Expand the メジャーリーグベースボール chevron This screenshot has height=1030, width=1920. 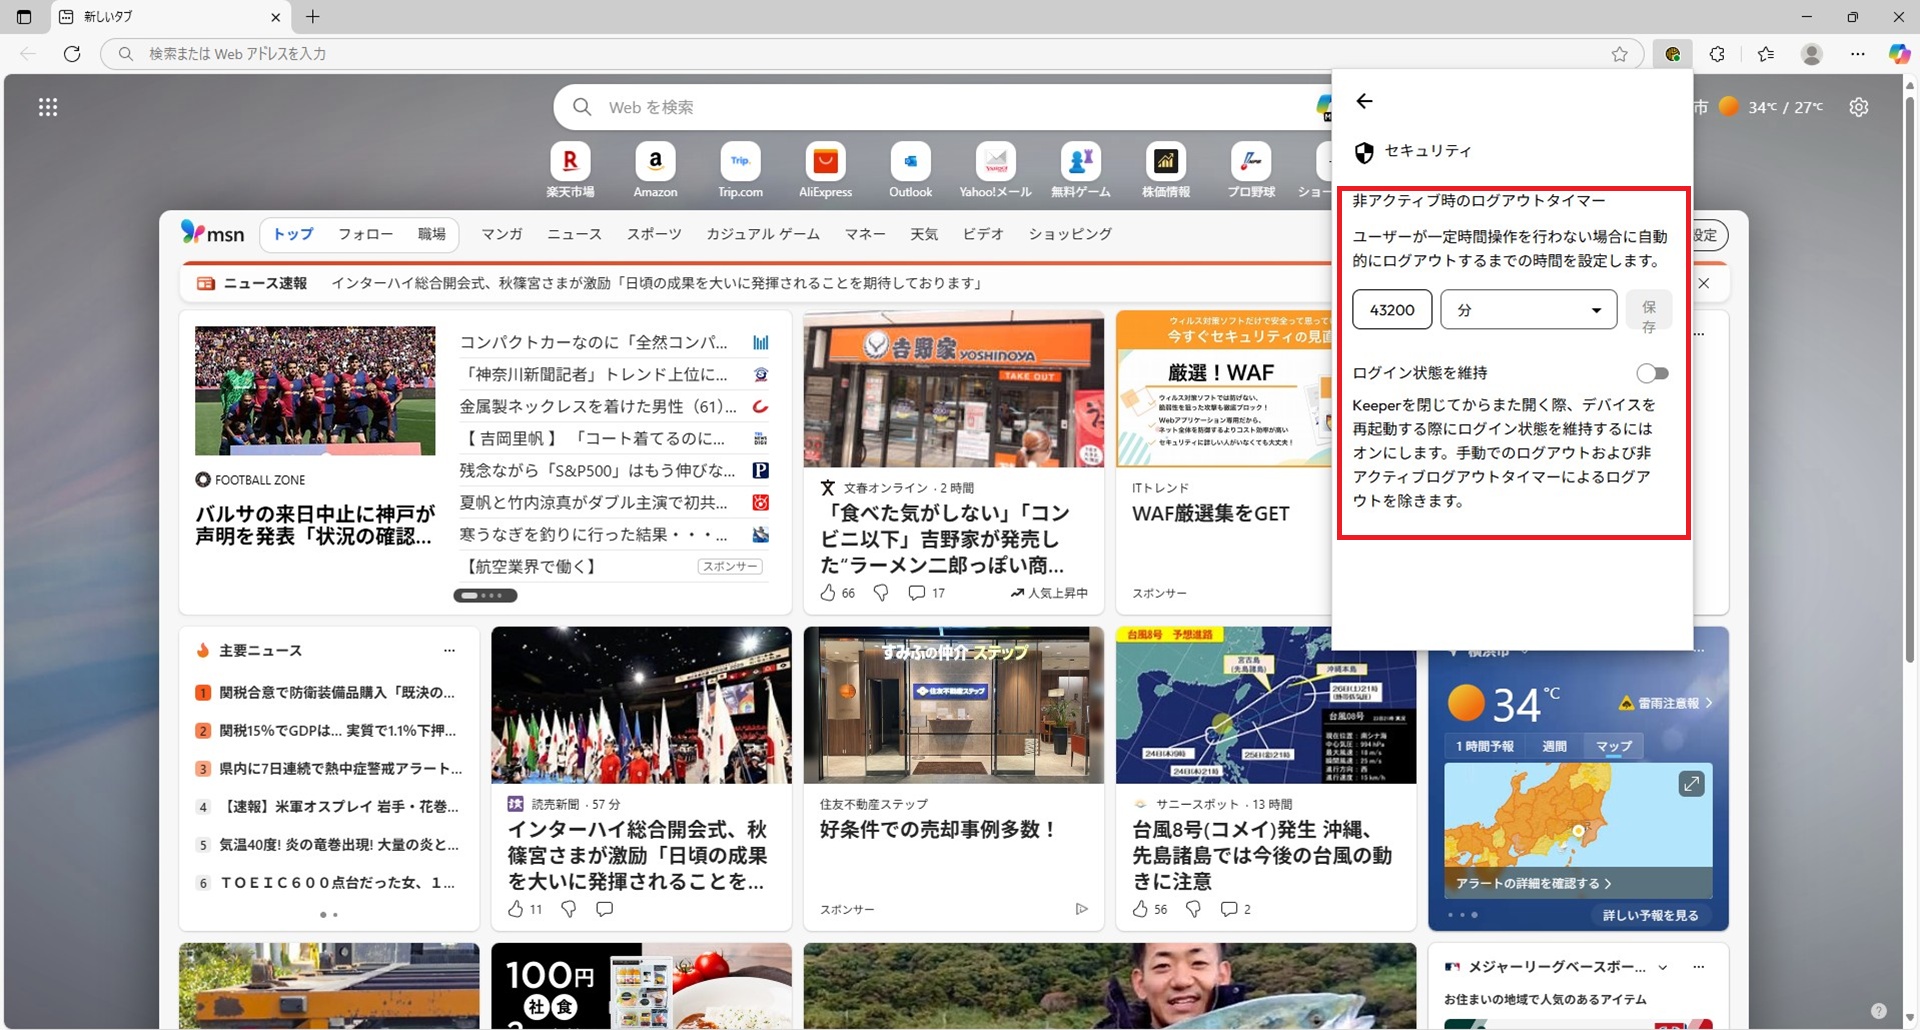pyautogui.click(x=1662, y=967)
